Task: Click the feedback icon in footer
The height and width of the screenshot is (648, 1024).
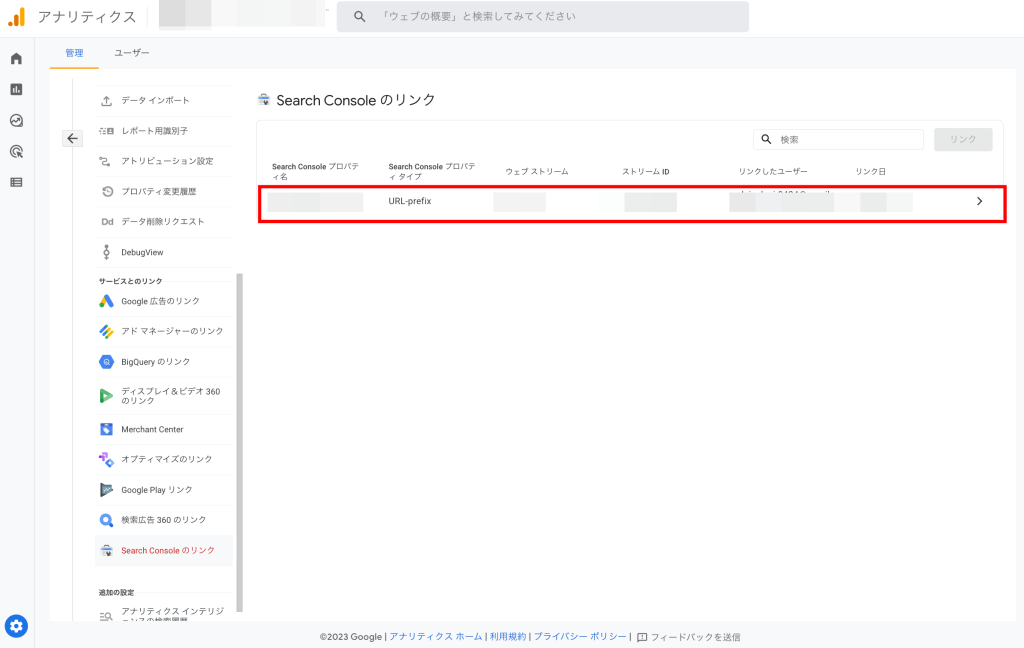Action: (x=642, y=638)
